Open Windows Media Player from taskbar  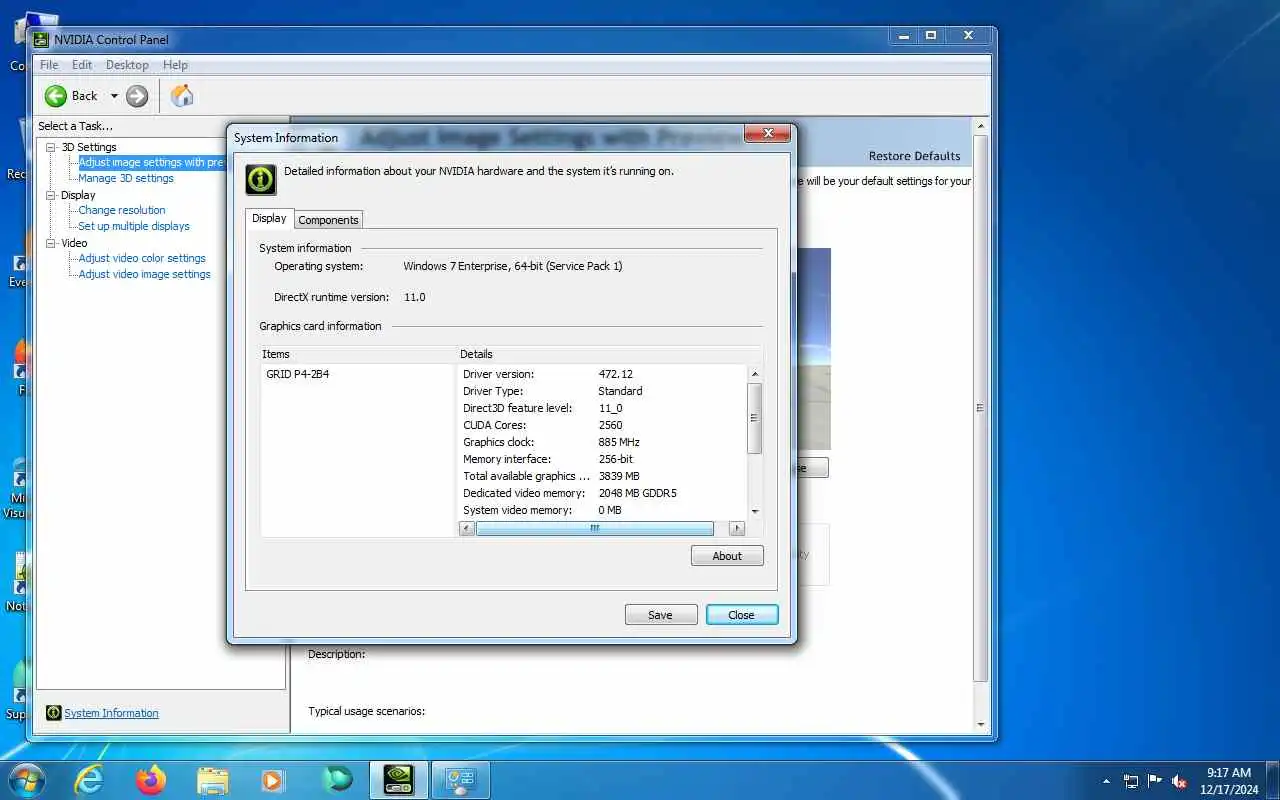pos(271,780)
